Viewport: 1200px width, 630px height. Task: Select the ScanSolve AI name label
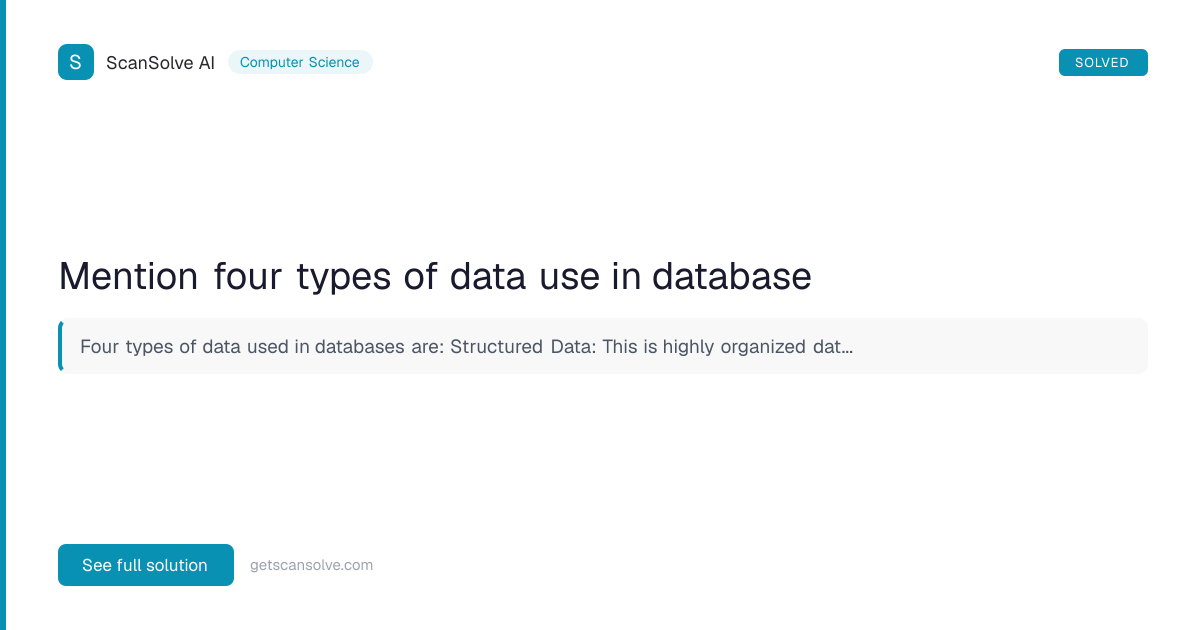click(x=160, y=62)
